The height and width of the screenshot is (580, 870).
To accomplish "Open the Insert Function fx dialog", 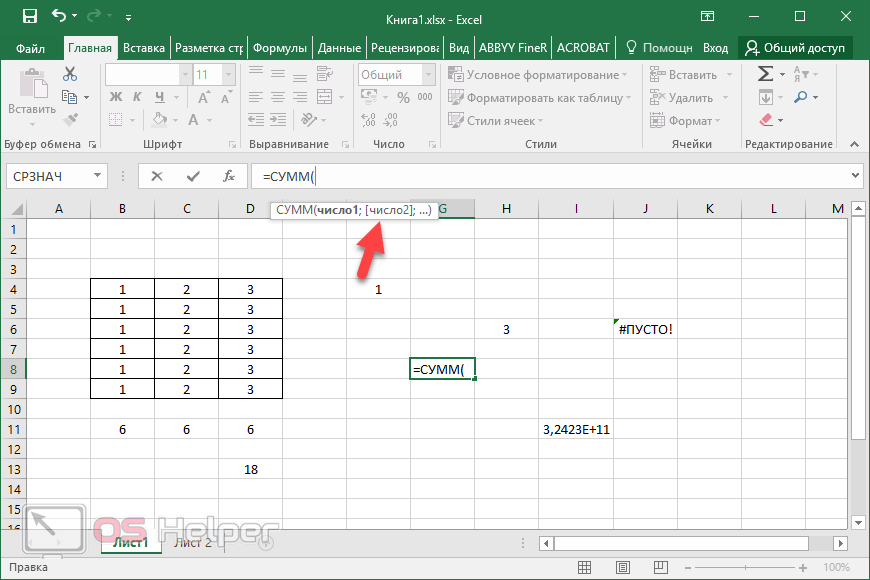I will (228, 176).
